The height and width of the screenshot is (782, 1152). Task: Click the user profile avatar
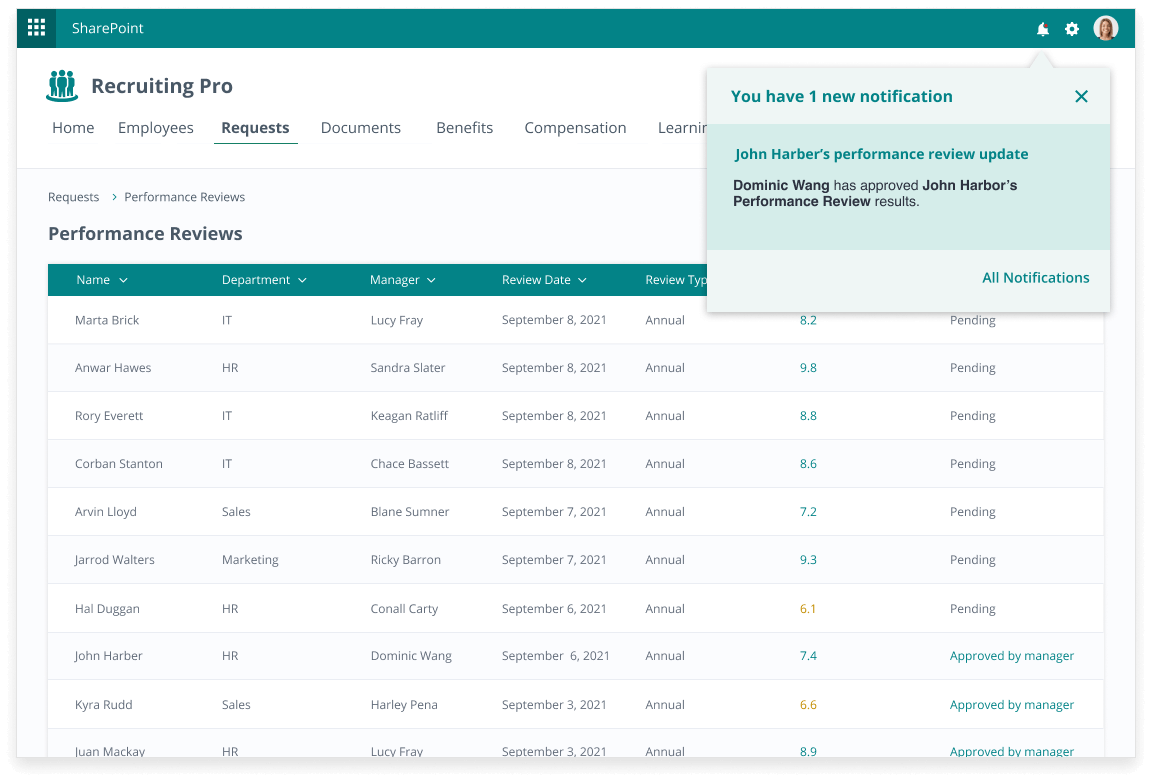(1105, 28)
